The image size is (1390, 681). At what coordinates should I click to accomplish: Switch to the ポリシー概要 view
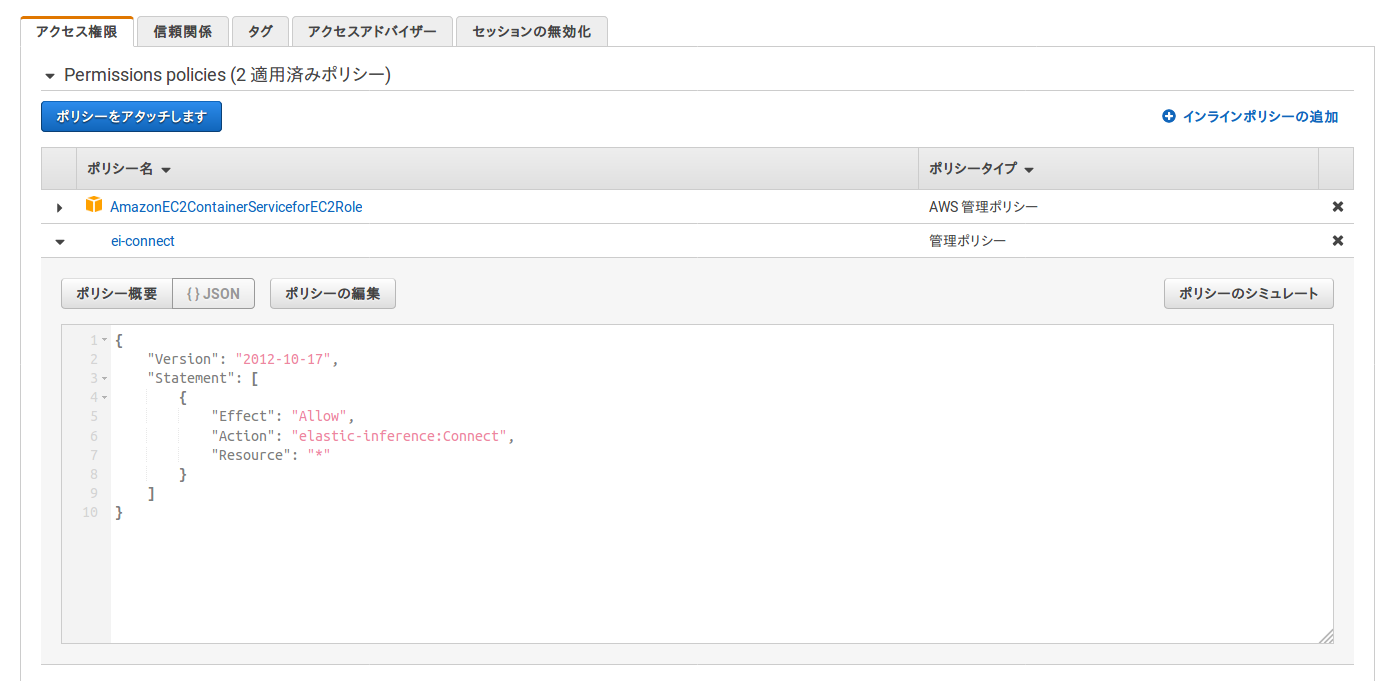(x=117, y=293)
